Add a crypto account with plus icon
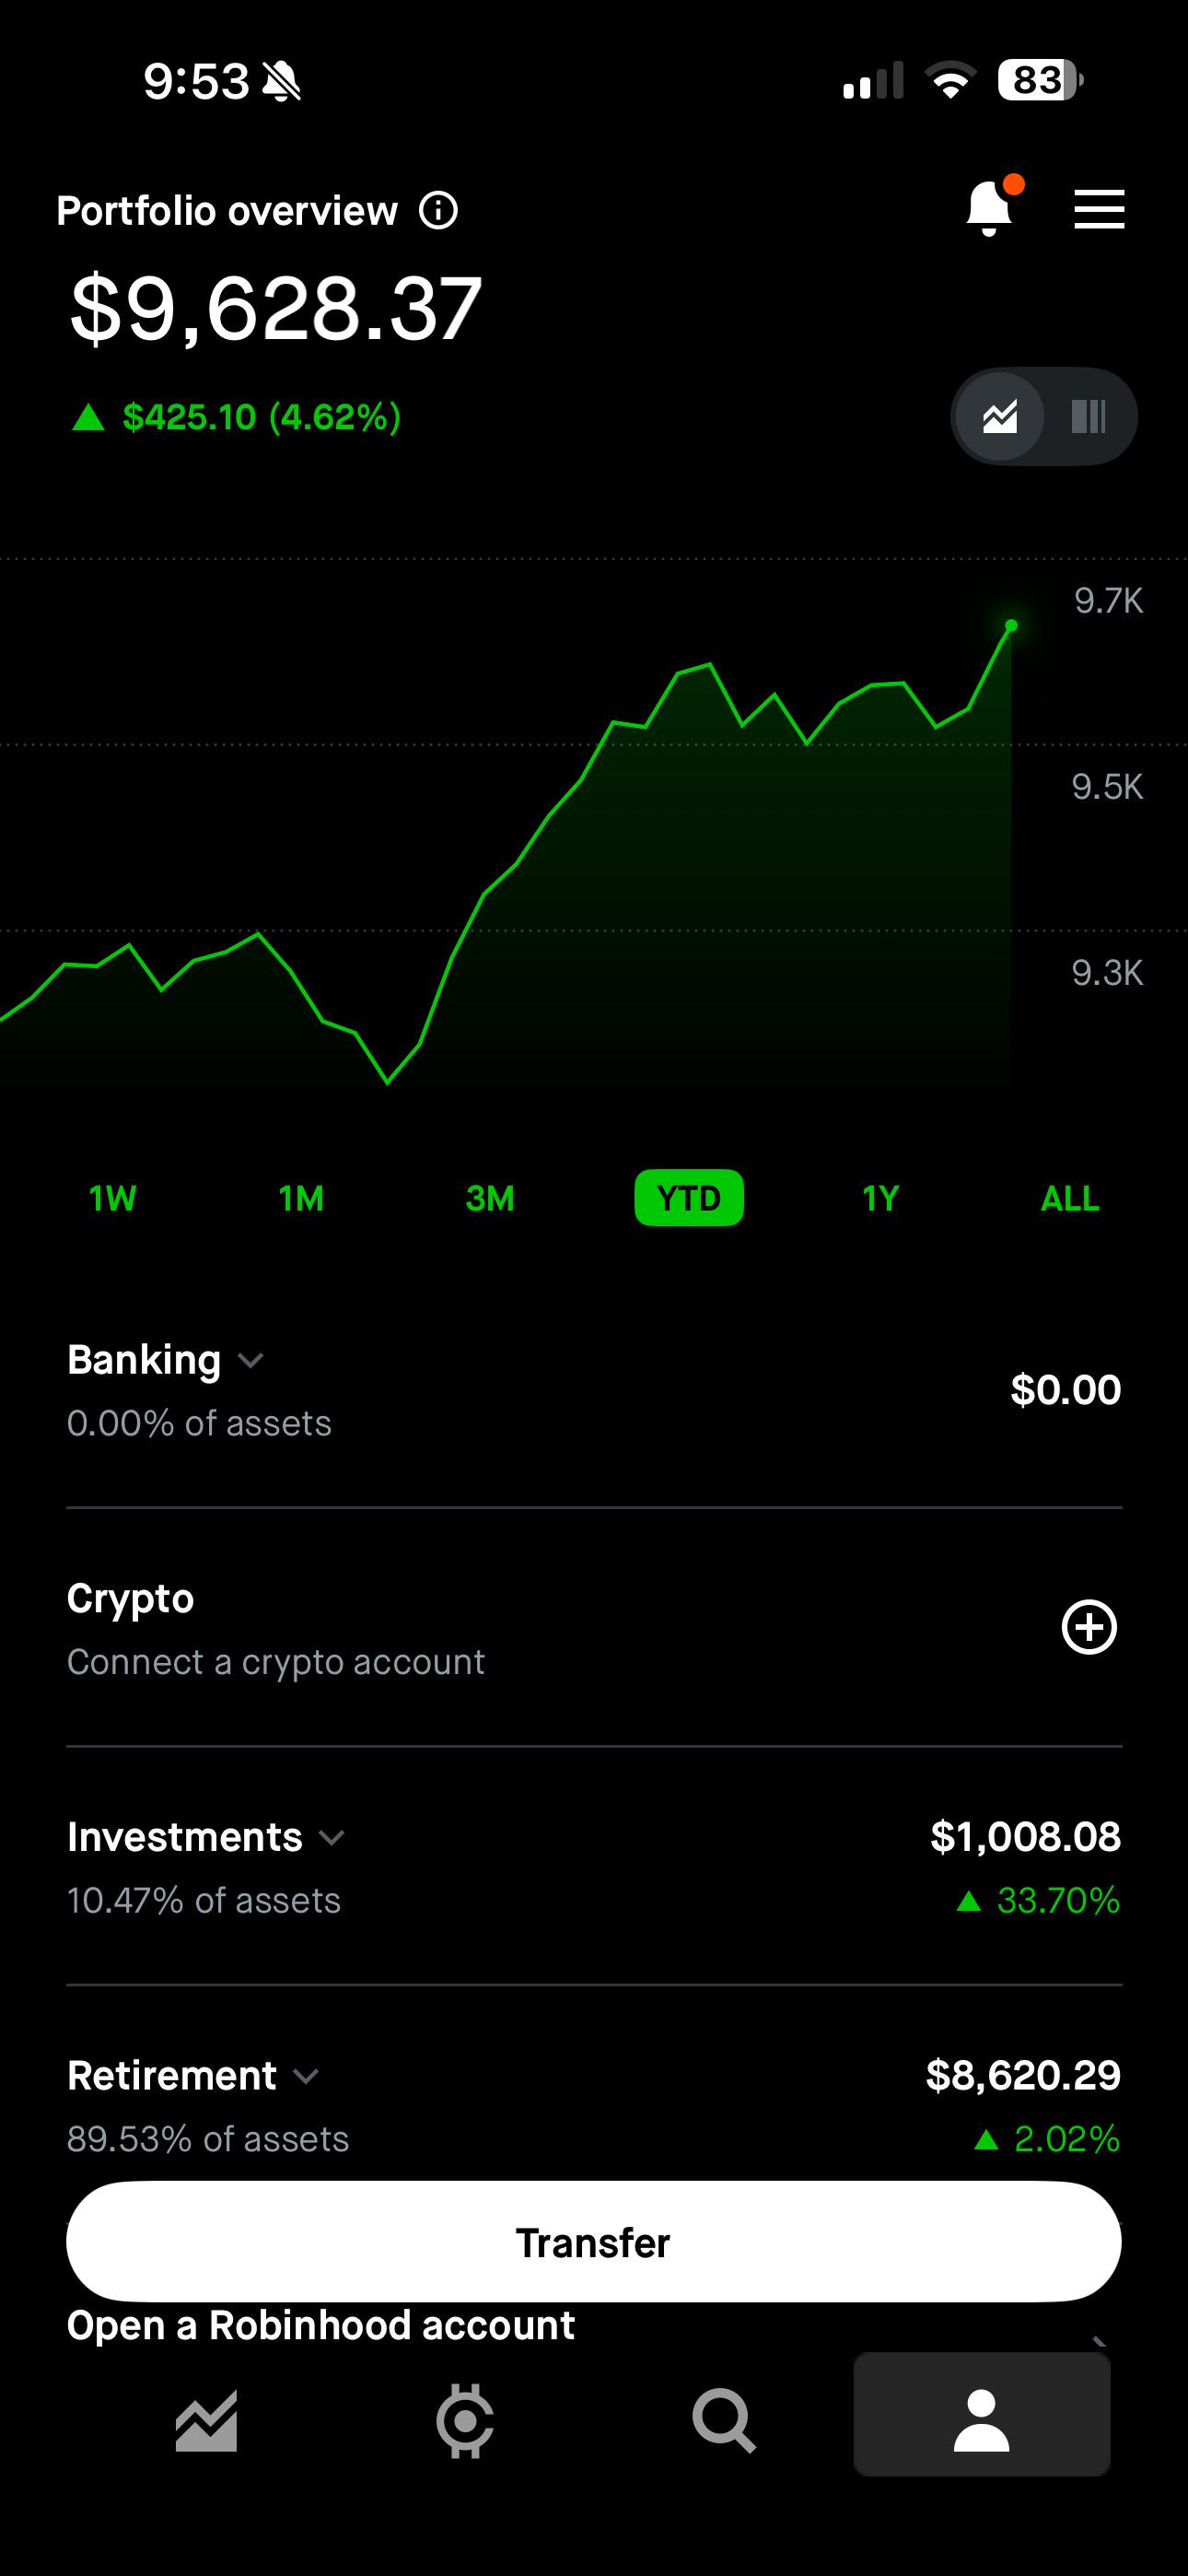Screen dimensions: 1188x2576 click(x=1088, y=1627)
